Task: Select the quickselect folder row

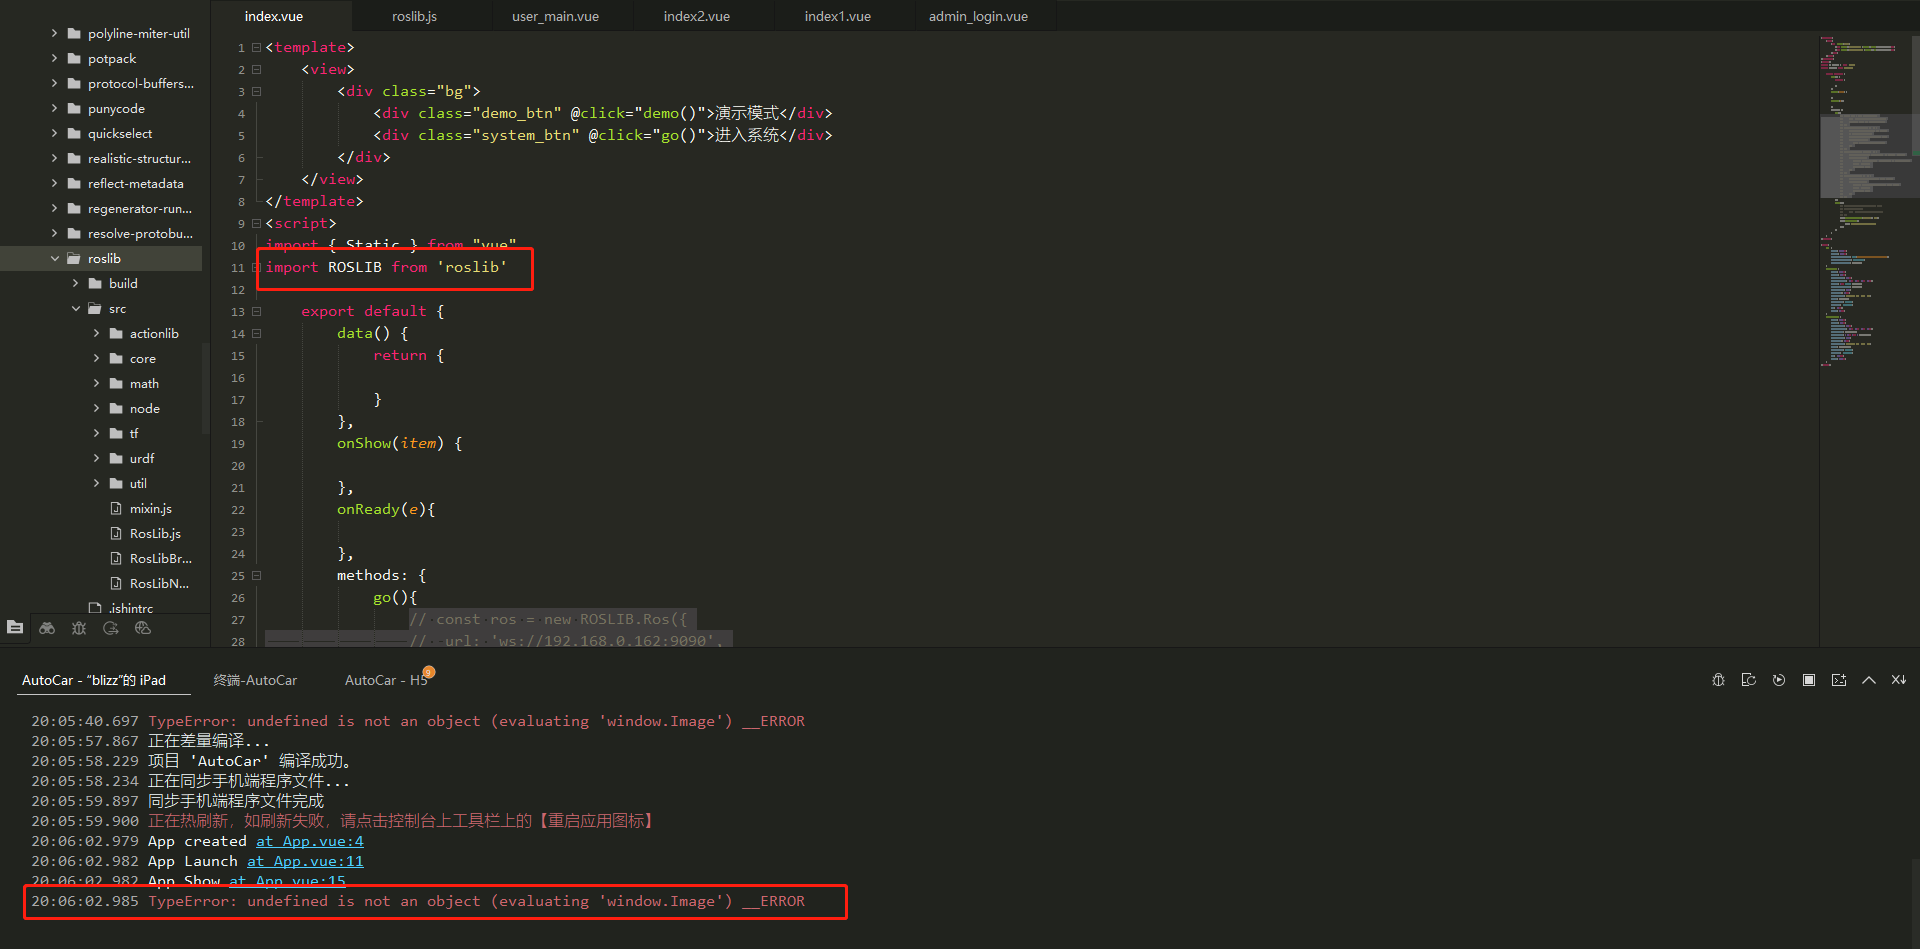Action: pyautogui.click(x=101, y=133)
